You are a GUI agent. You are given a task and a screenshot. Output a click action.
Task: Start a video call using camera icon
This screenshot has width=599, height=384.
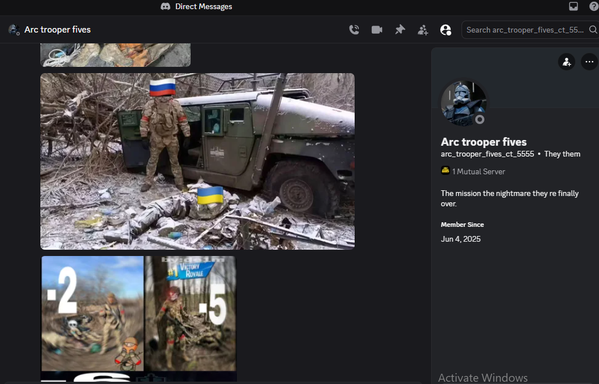tap(377, 30)
